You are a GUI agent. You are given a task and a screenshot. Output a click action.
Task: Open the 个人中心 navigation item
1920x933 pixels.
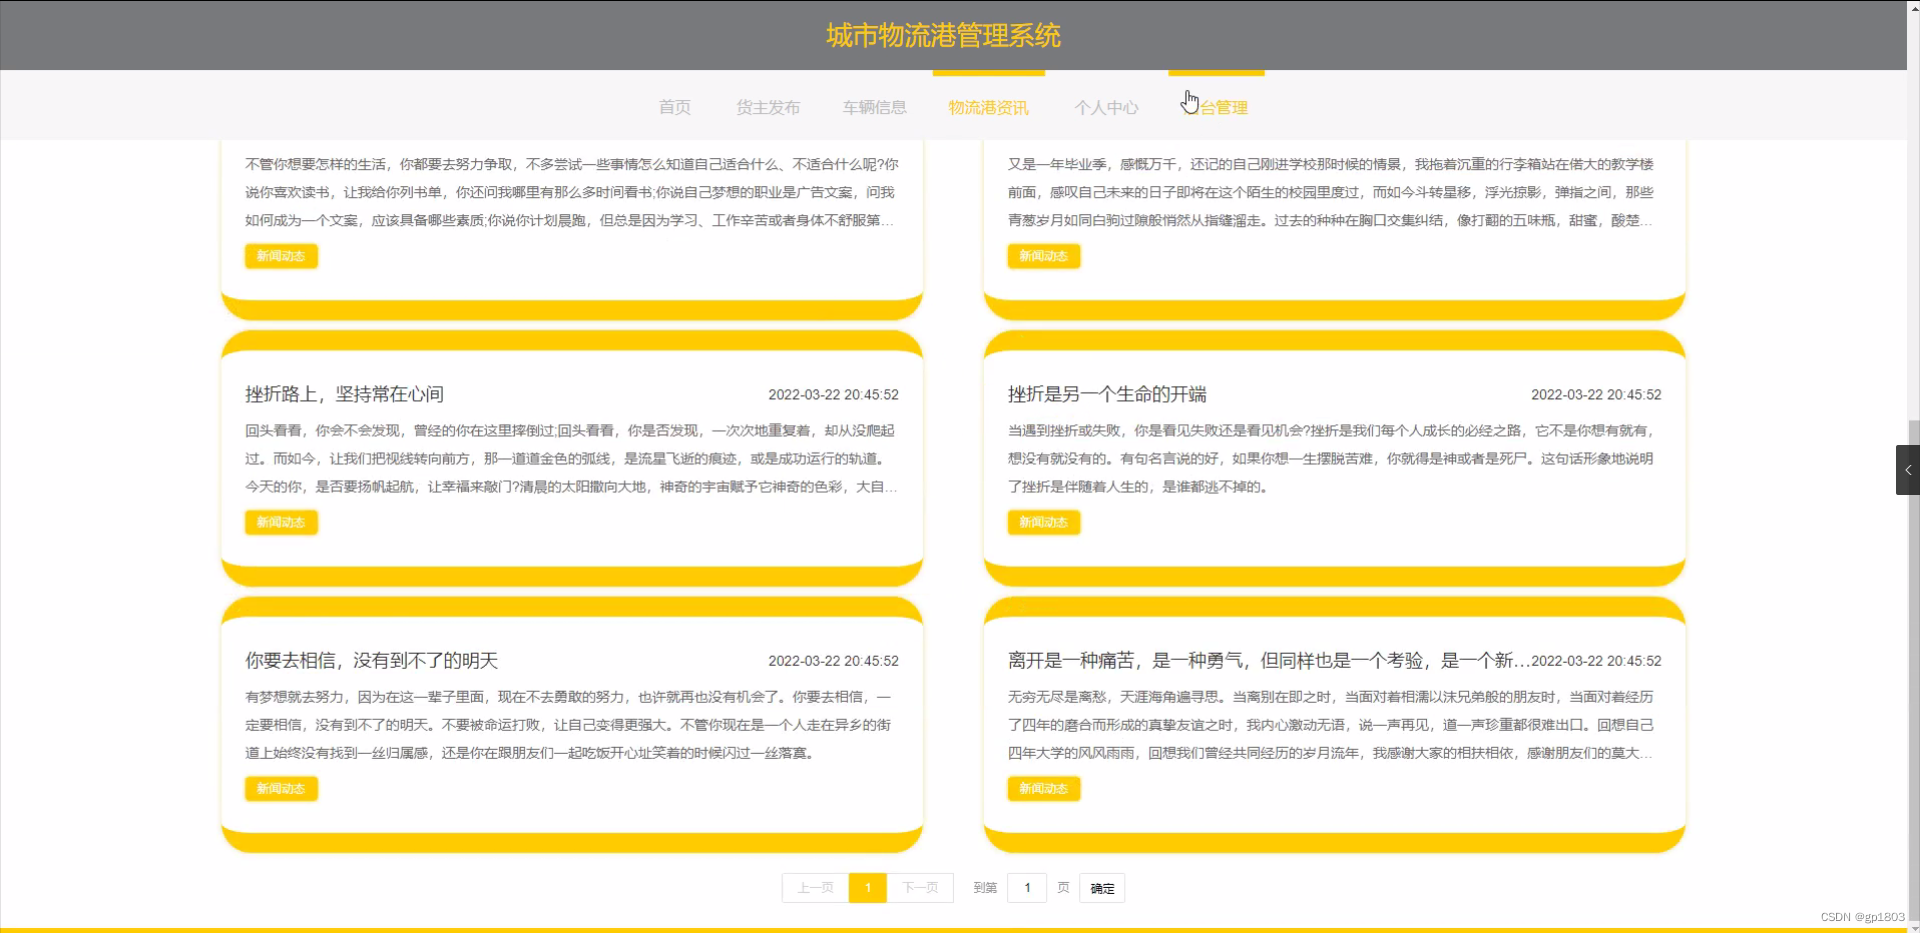pos(1106,107)
